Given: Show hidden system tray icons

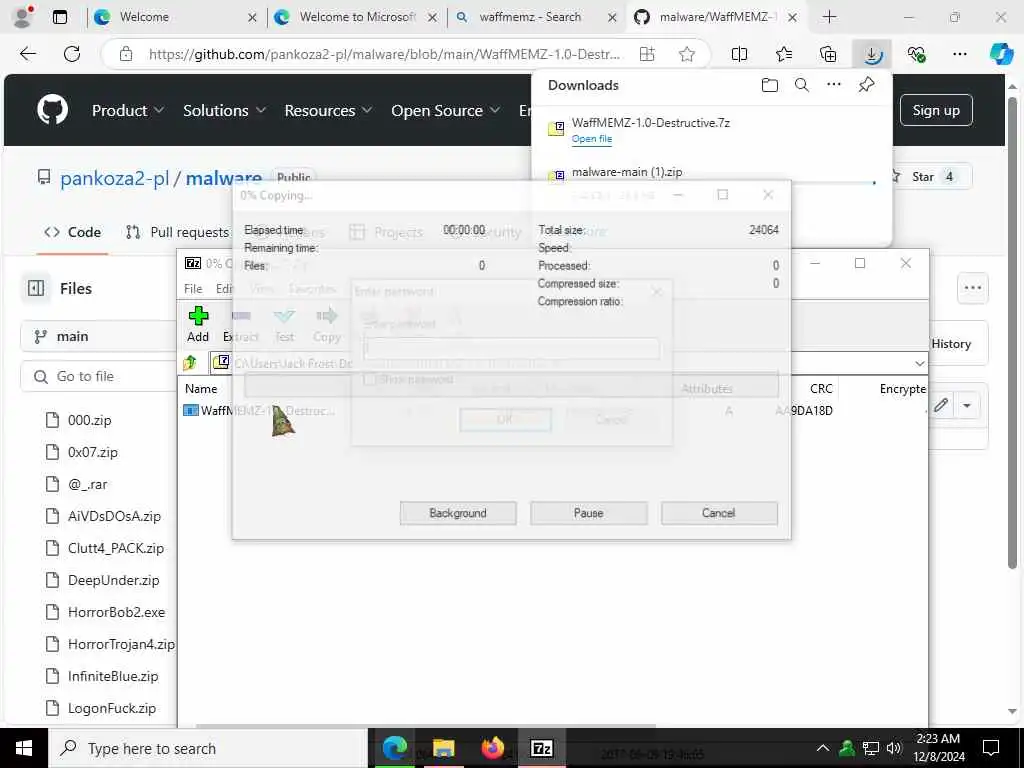Looking at the screenshot, I should coord(823,748).
